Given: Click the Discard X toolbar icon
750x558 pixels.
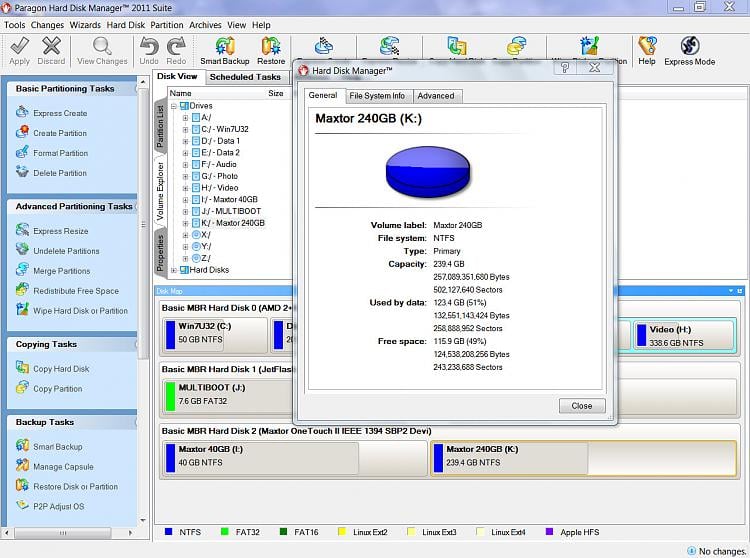Looking at the screenshot, I should [x=51, y=46].
